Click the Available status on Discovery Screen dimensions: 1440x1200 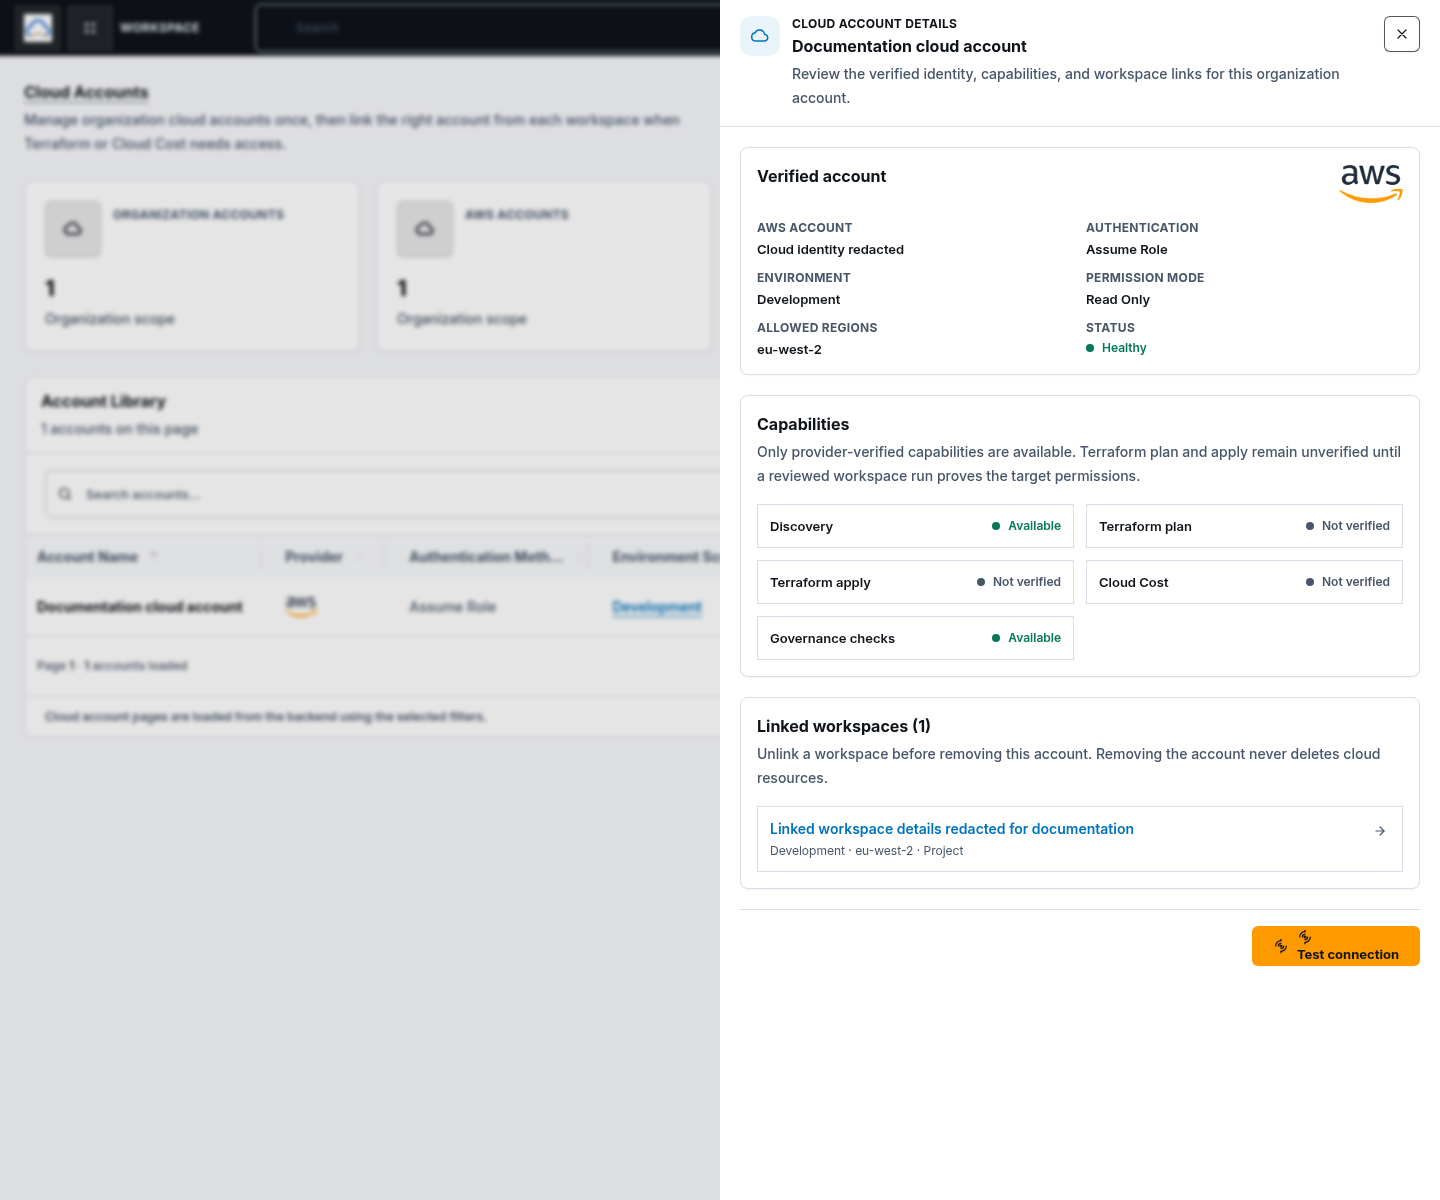[1026, 526]
